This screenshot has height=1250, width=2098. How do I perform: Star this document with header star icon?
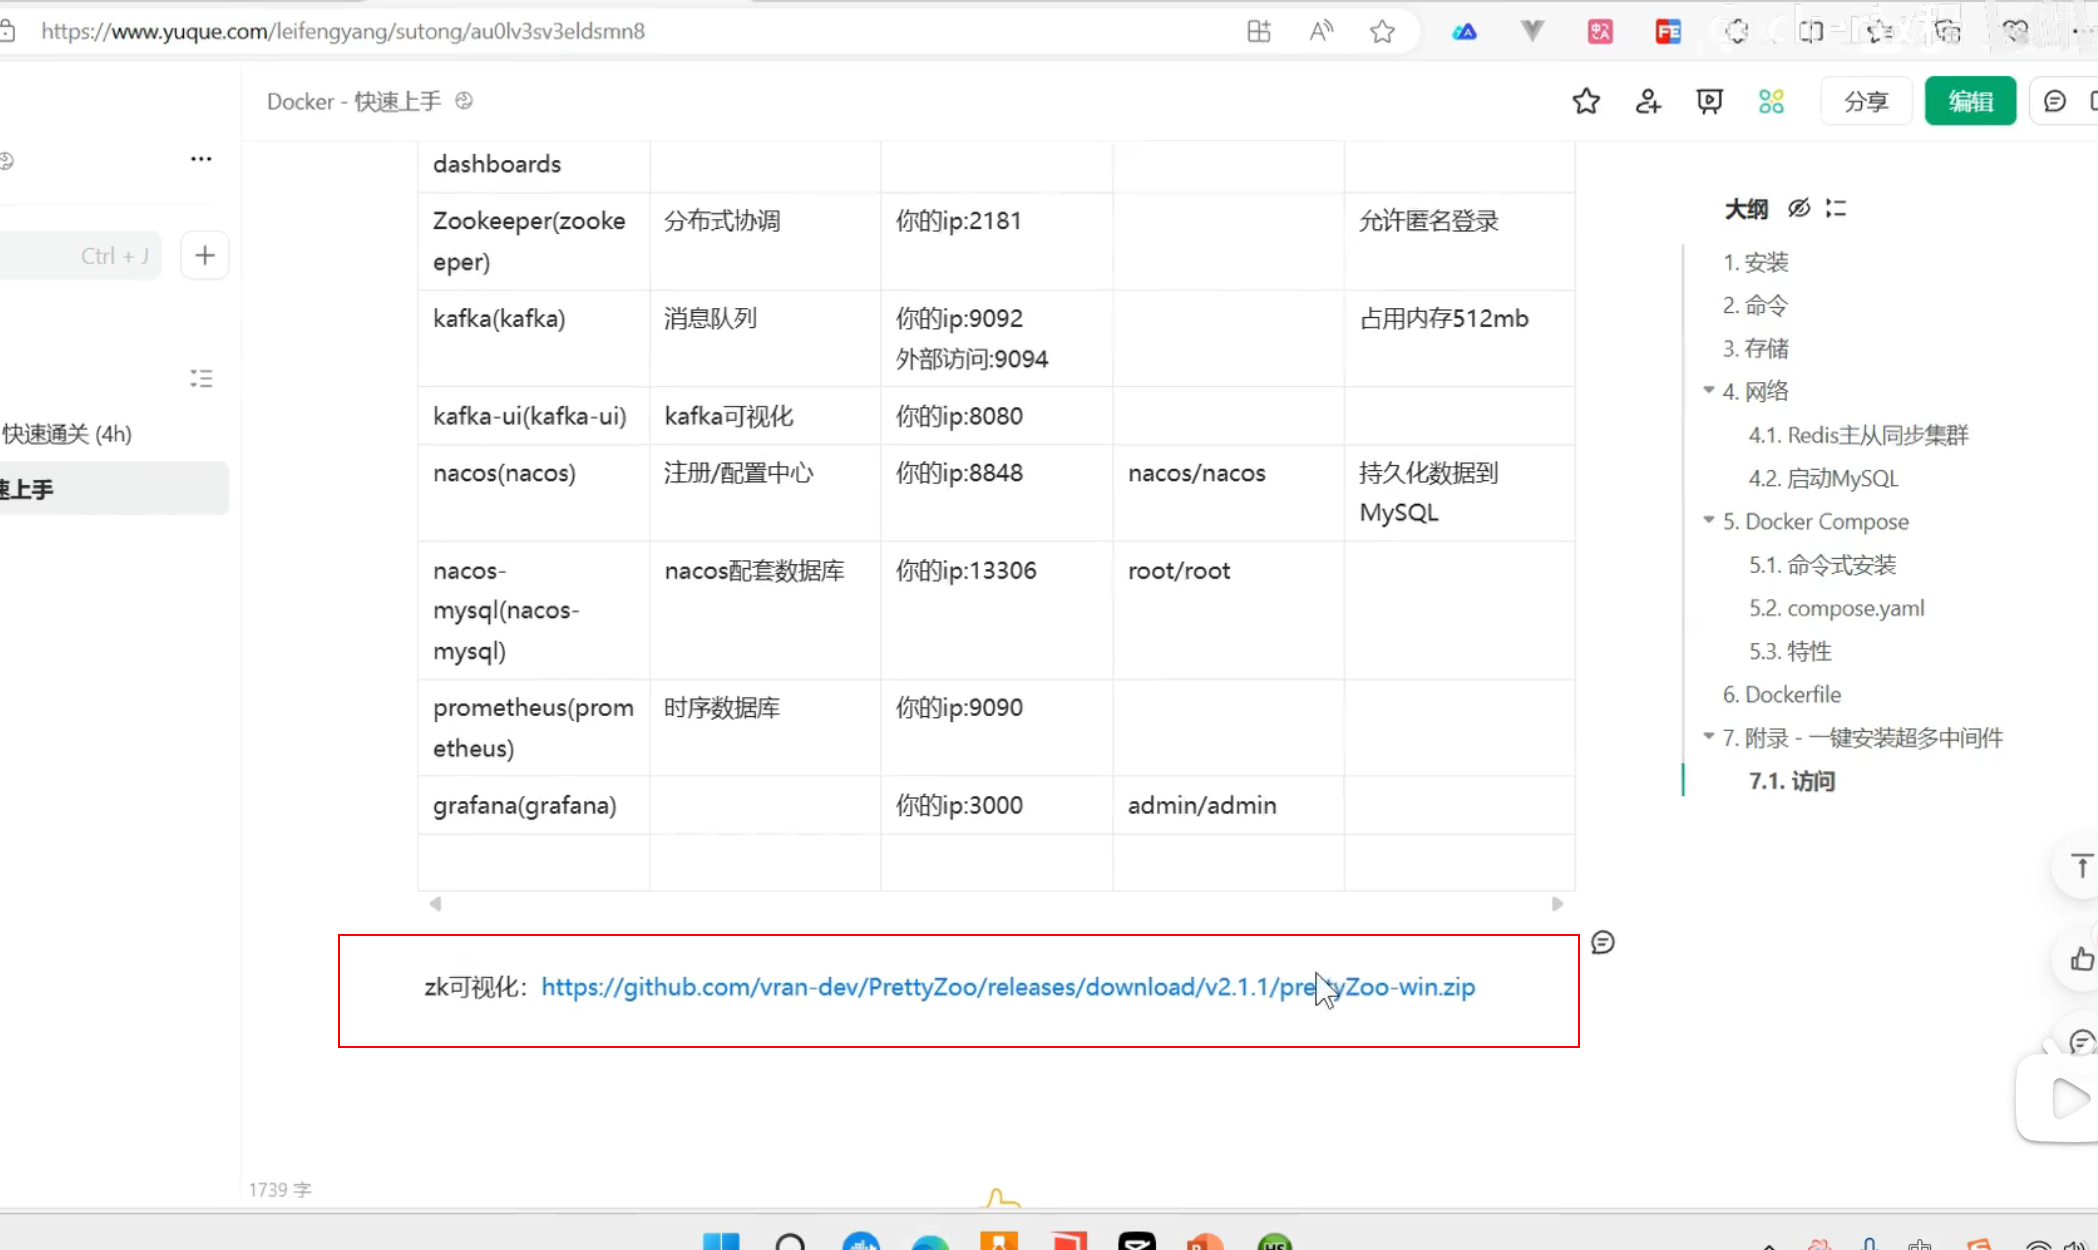click(x=1586, y=101)
